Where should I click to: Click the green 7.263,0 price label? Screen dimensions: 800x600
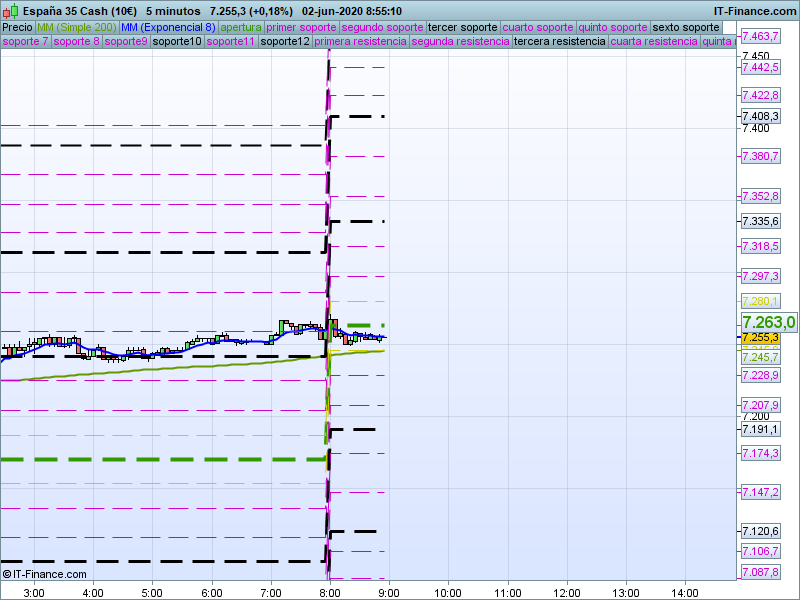[768, 322]
